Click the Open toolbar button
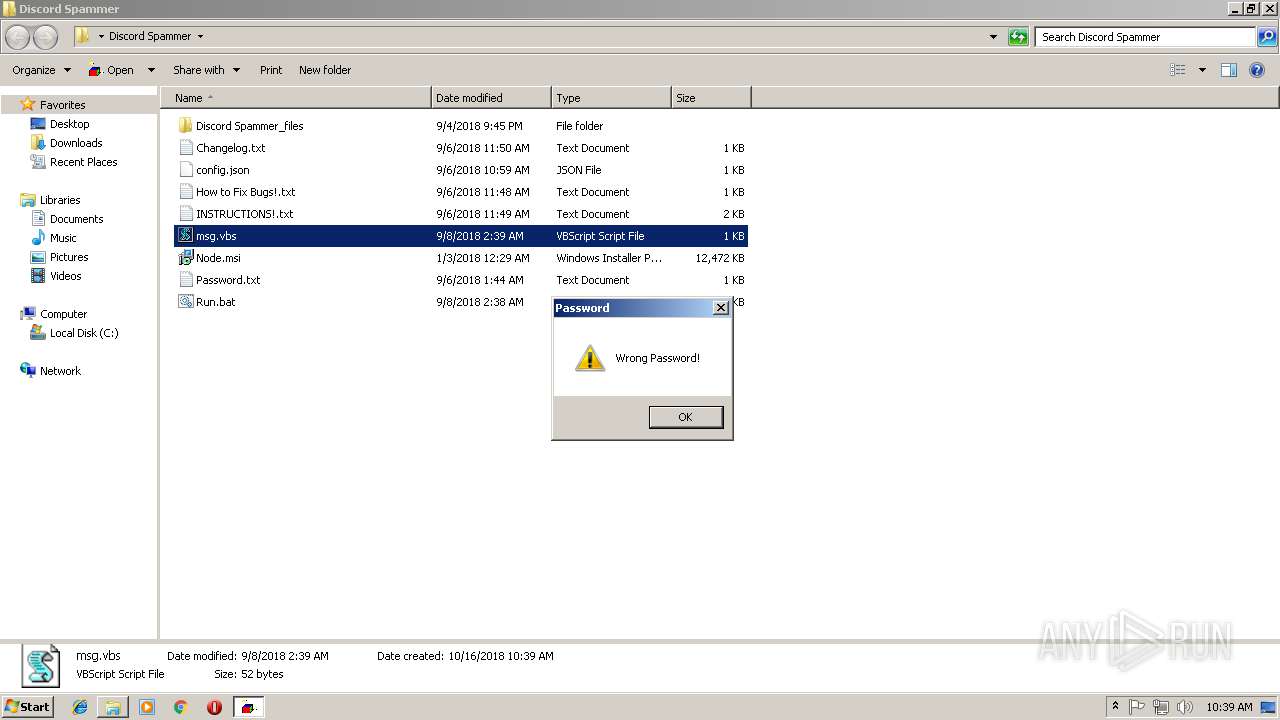The height and width of the screenshot is (720, 1280). pyautogui.click(x=111, y=70)
